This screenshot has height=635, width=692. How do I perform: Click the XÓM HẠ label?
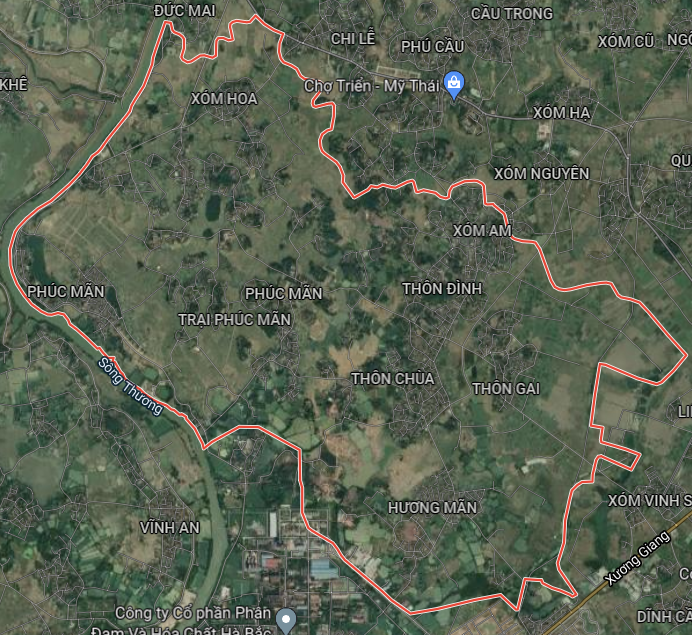[x=561, y=113]
